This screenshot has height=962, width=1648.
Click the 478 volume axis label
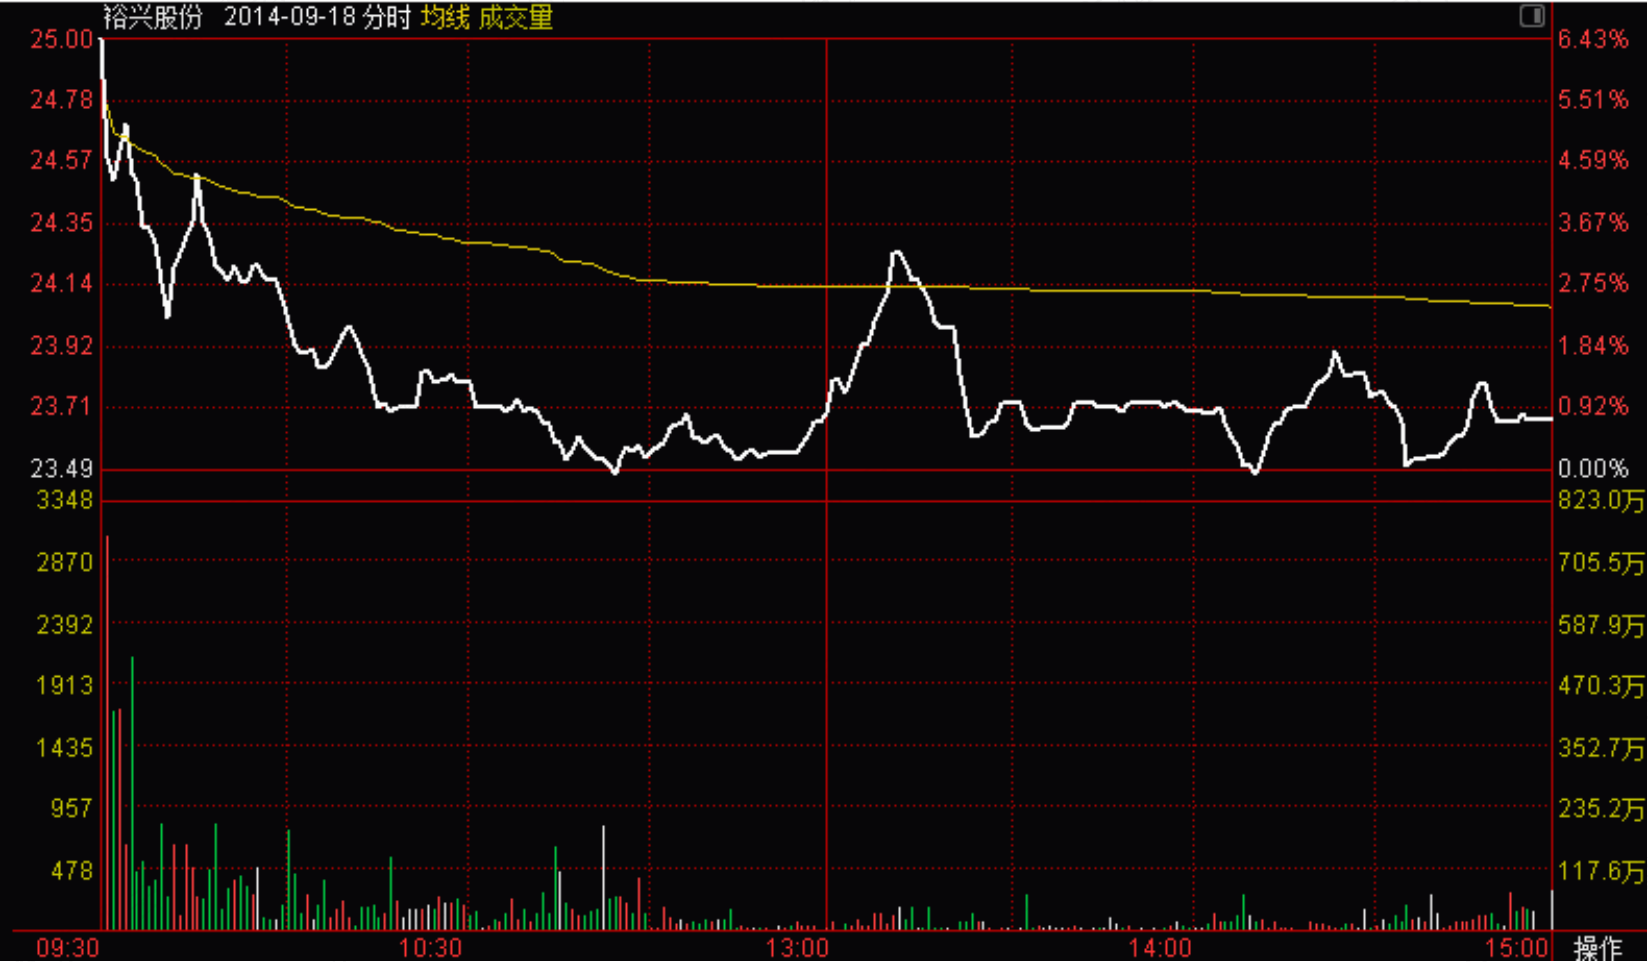tap(71, 870)
